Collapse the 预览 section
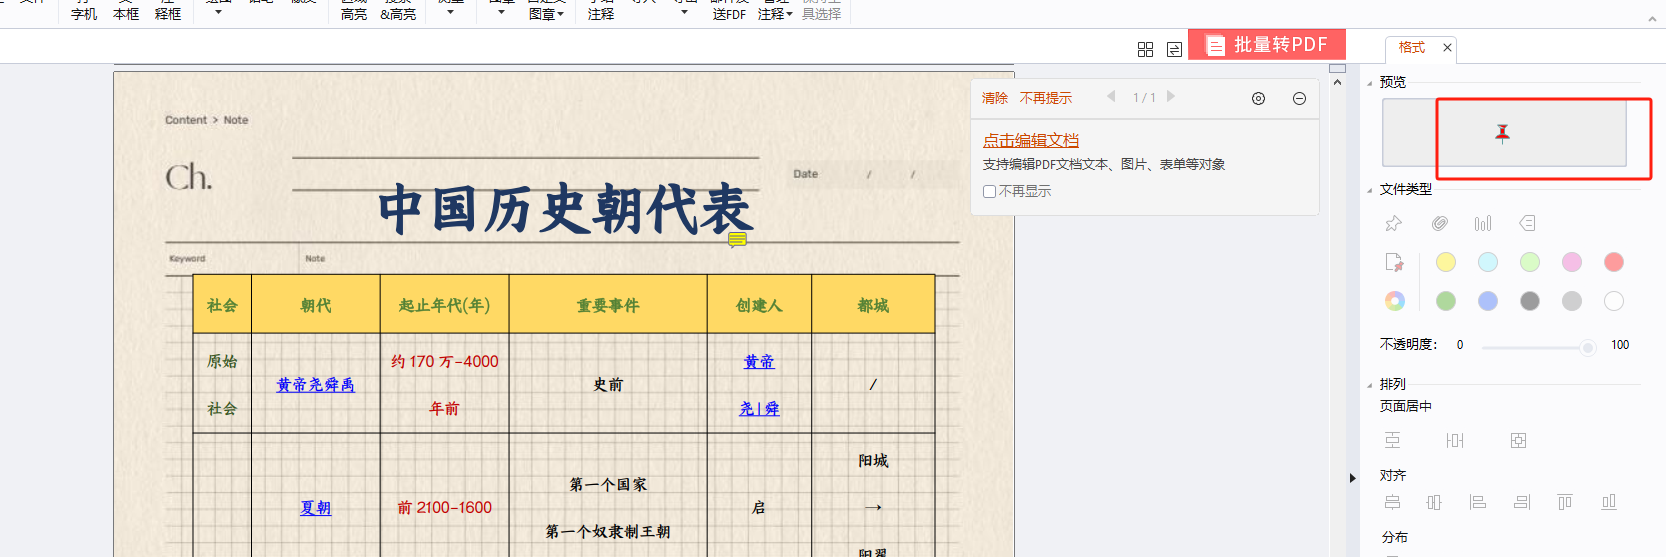Image resolution: width=1666 pixels, height=557 pixels. point(1370,83)
